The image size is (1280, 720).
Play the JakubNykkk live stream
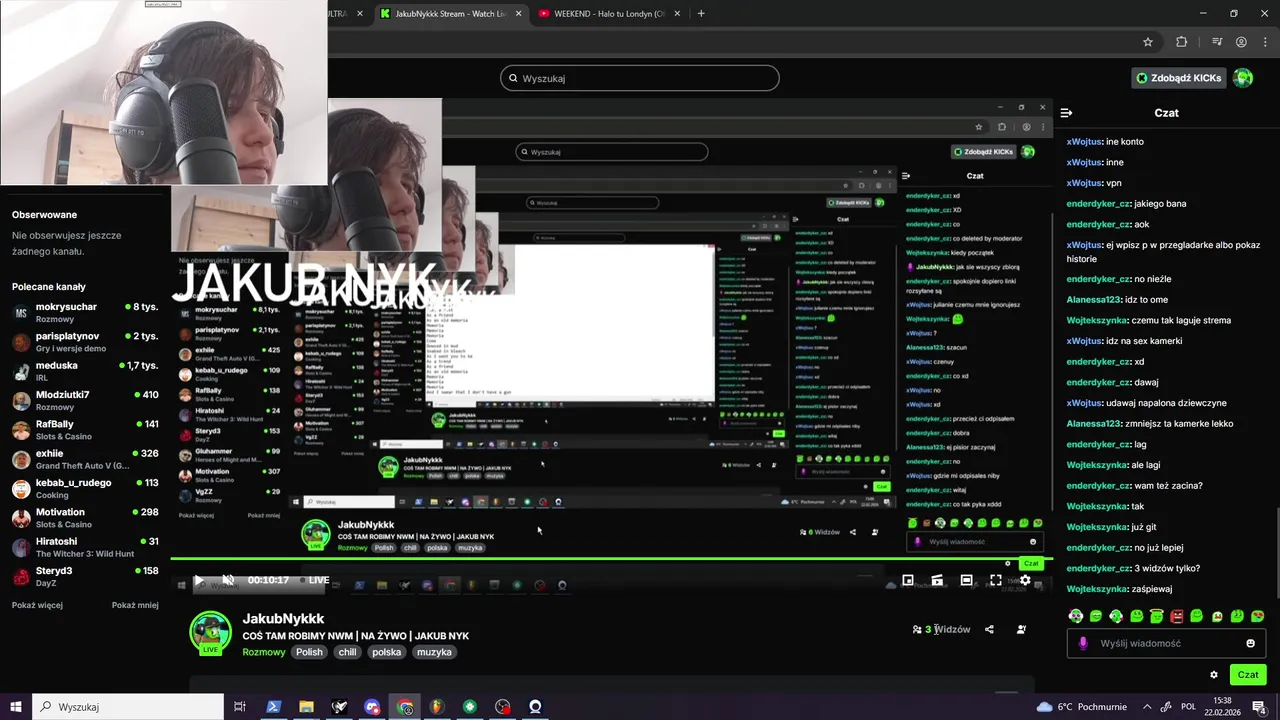[x=198, y=580]
